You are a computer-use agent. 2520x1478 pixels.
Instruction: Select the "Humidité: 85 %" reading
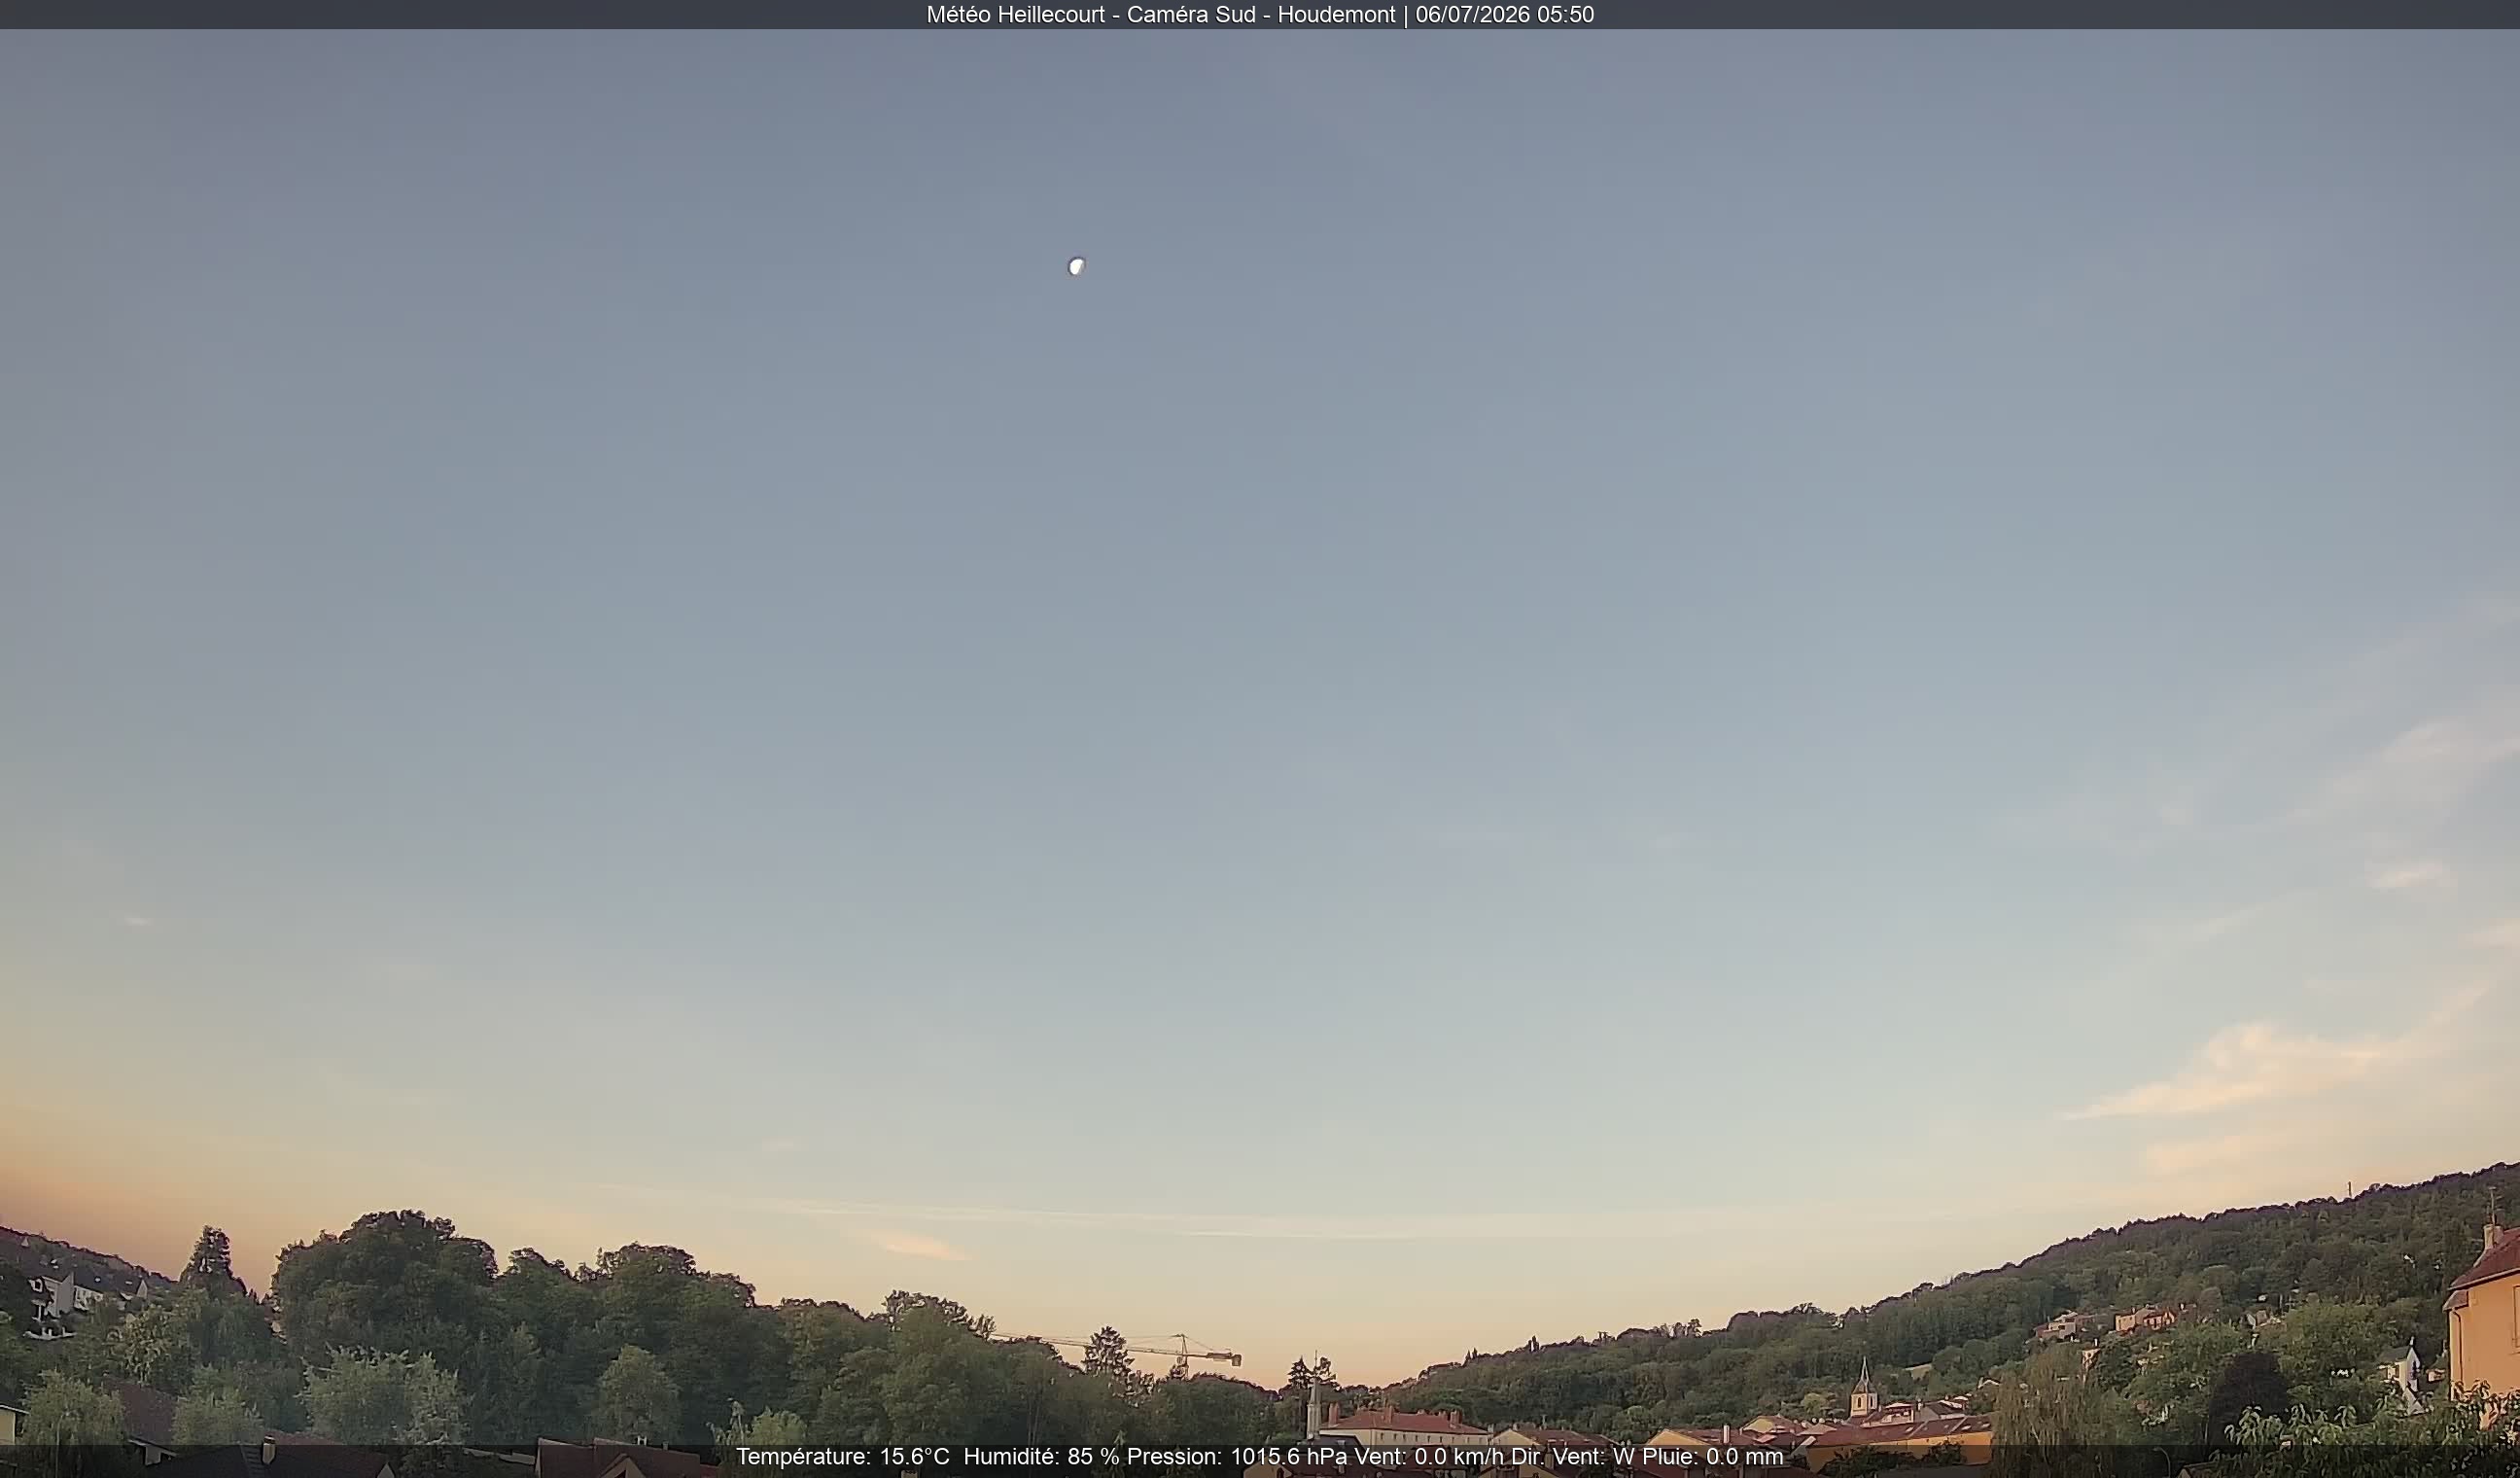[1041, 1457]
